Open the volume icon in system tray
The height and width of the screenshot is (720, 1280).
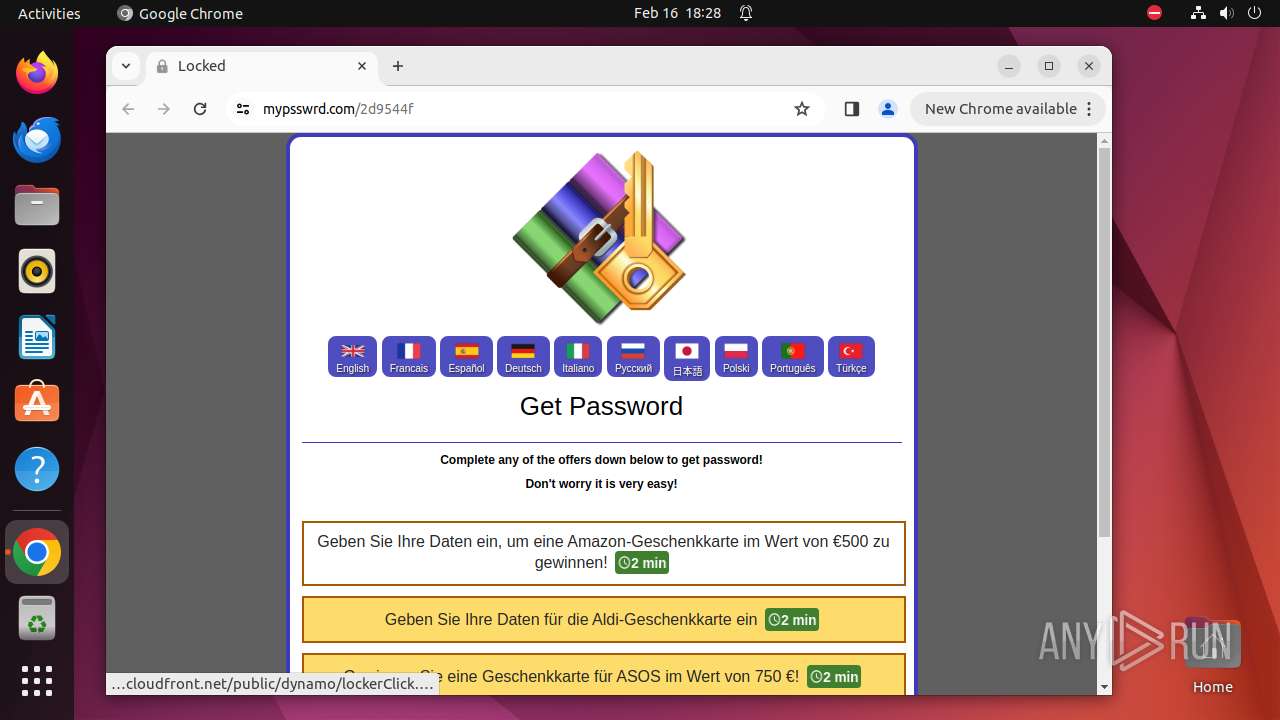(1226, 13)
